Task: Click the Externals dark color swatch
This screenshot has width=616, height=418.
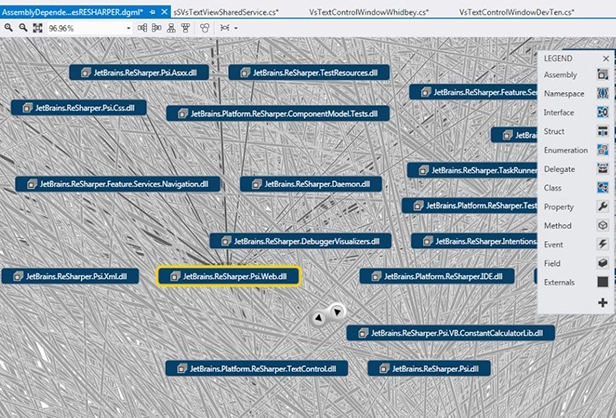Action: click(x=603, y=282)
